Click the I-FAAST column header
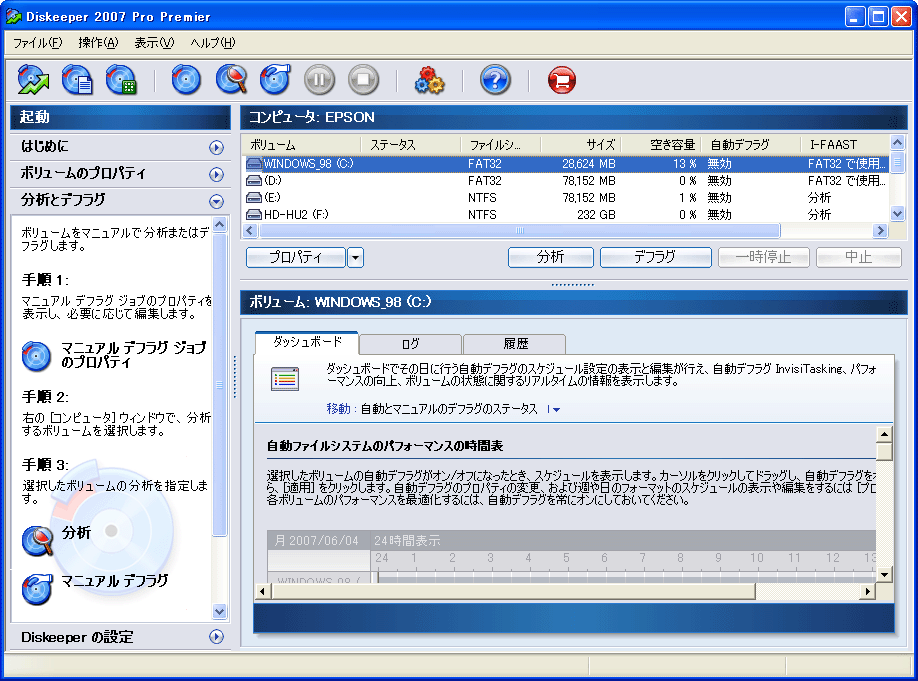The width and height of the screenshot is (918, 681). pos(845,145)
